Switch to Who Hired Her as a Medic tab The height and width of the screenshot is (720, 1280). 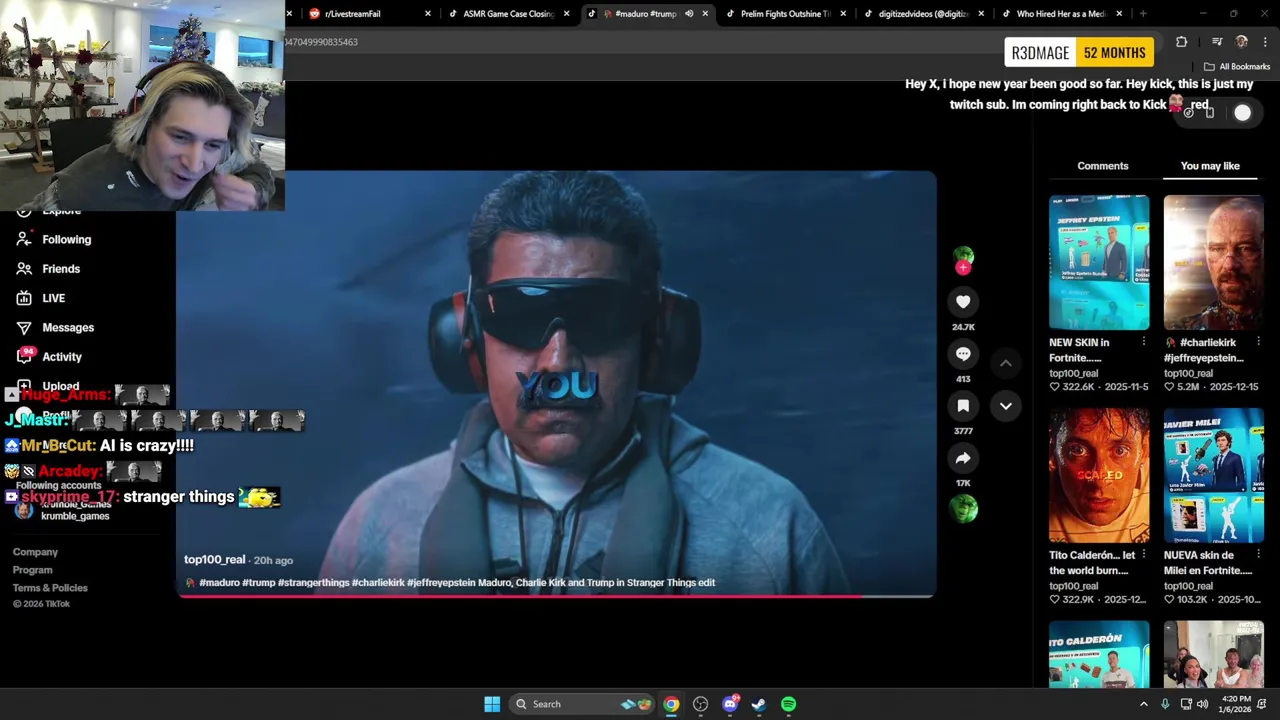point(1060,14)
